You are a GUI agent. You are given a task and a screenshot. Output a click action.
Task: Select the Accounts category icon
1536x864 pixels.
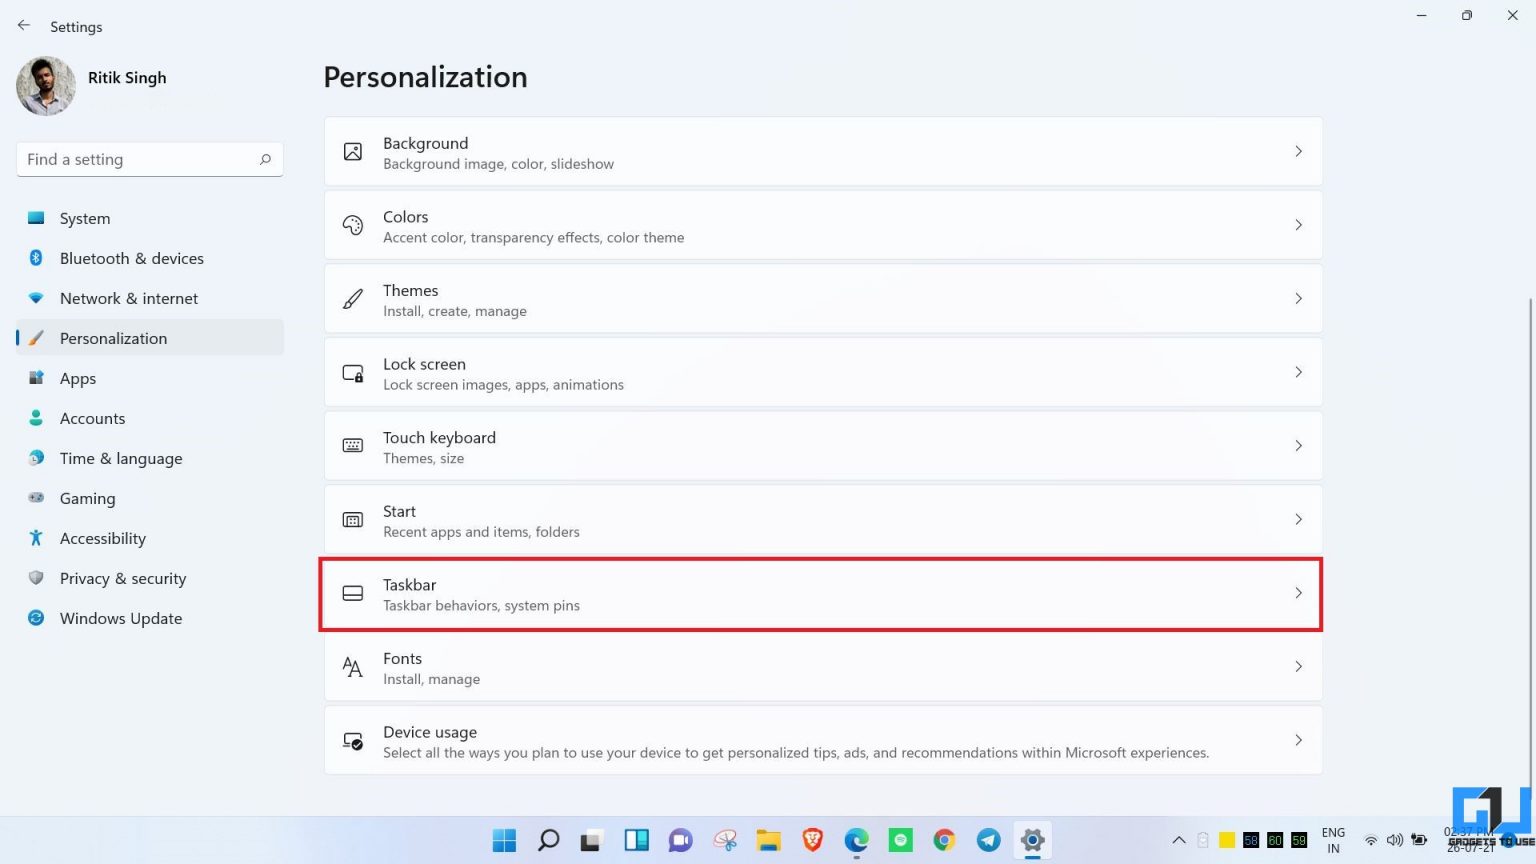[x=36, y=418]
